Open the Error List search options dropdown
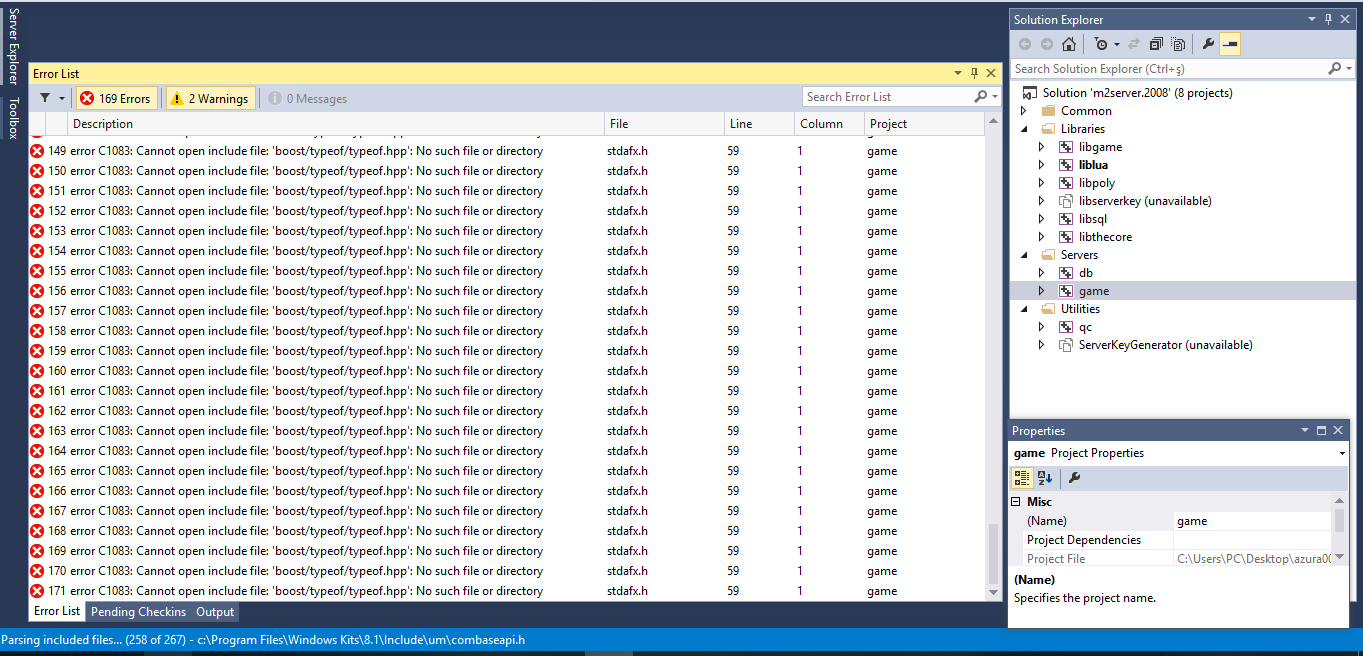The image size is (1363, 656). 994,97
